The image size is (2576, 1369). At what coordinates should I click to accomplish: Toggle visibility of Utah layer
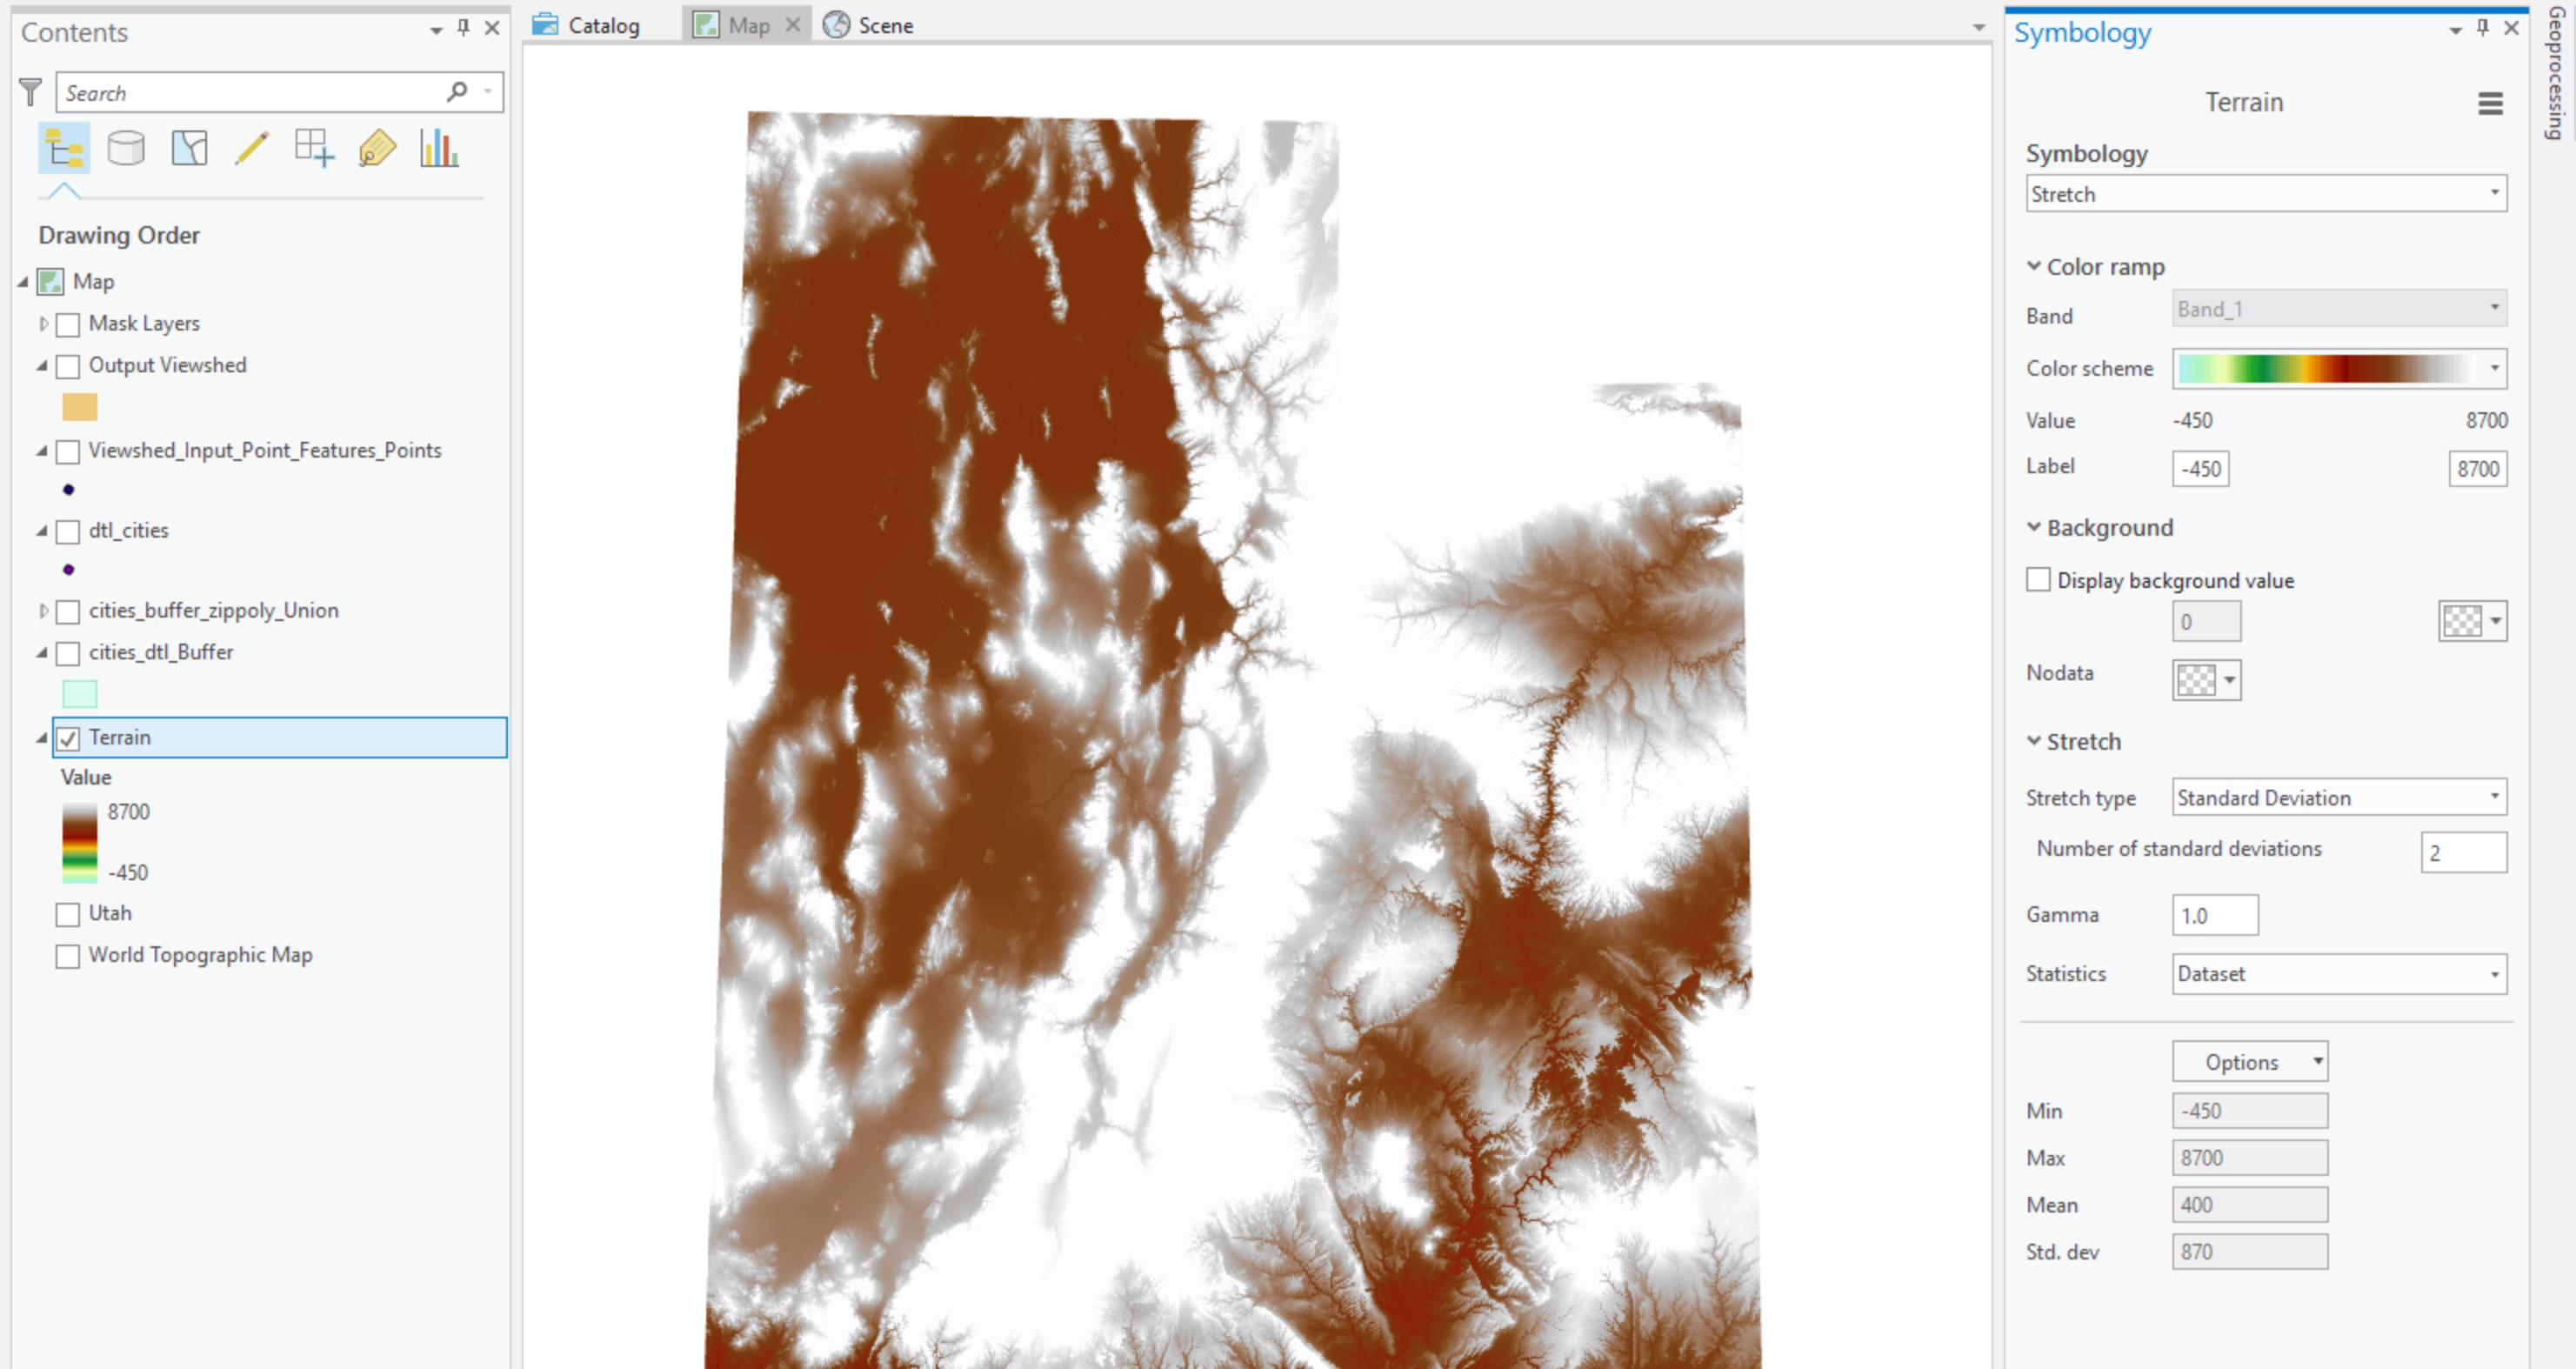pos(64,914)
